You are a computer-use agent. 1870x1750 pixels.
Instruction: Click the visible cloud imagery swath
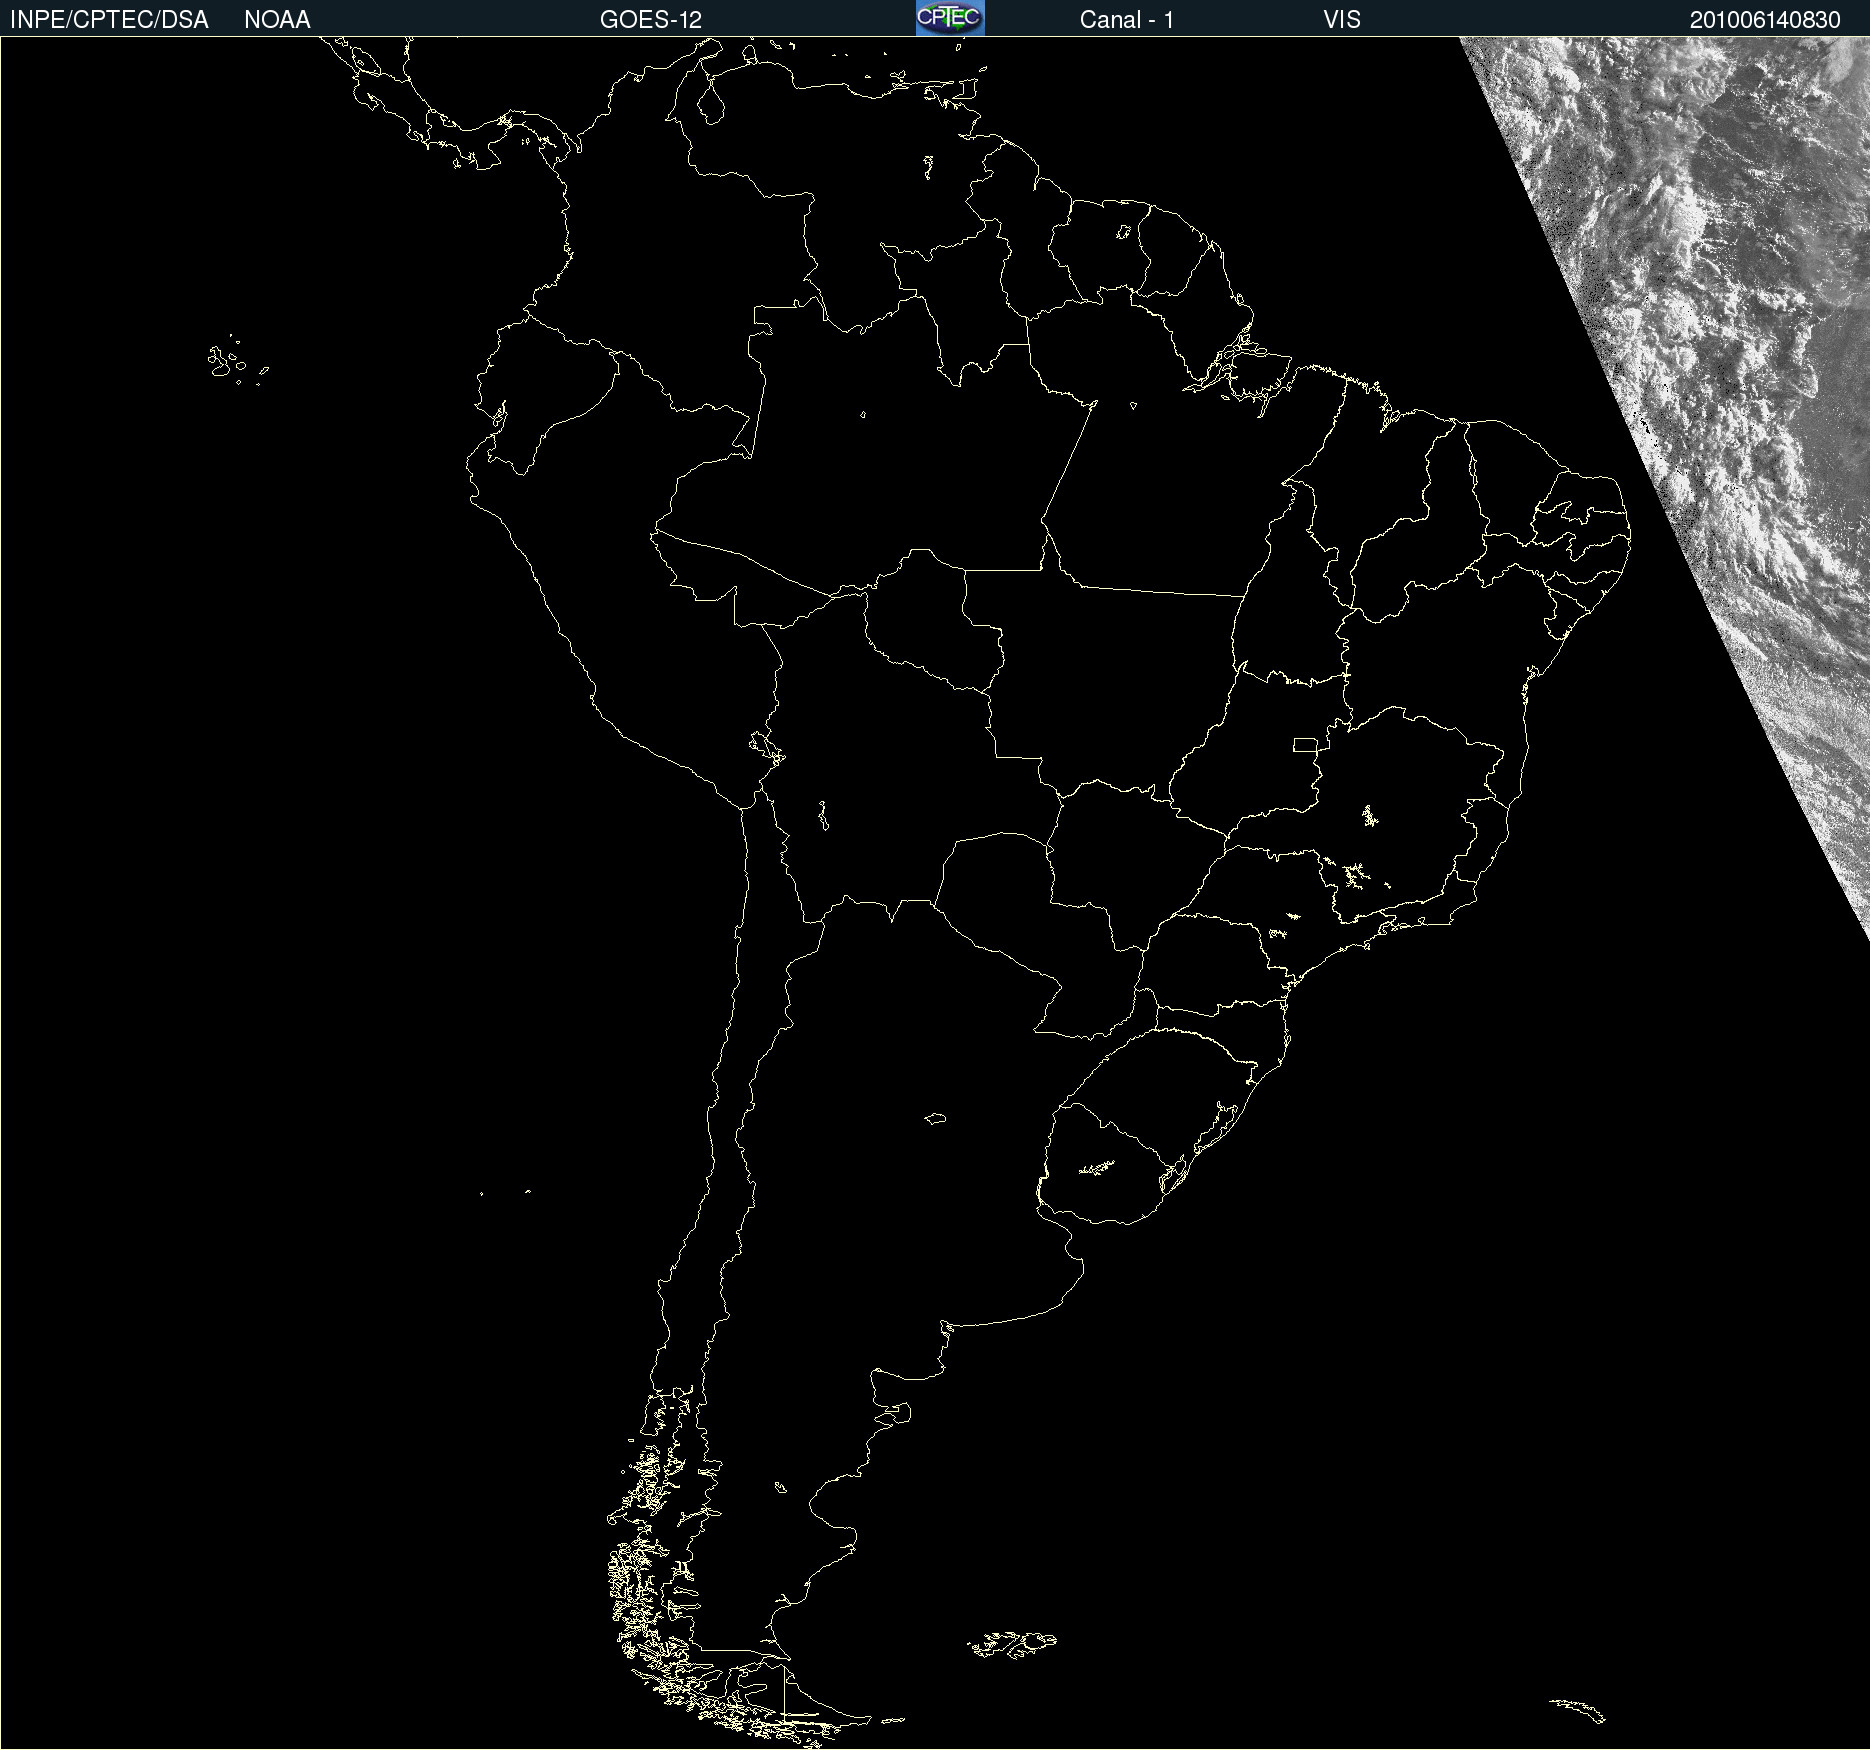[1720, 400]
